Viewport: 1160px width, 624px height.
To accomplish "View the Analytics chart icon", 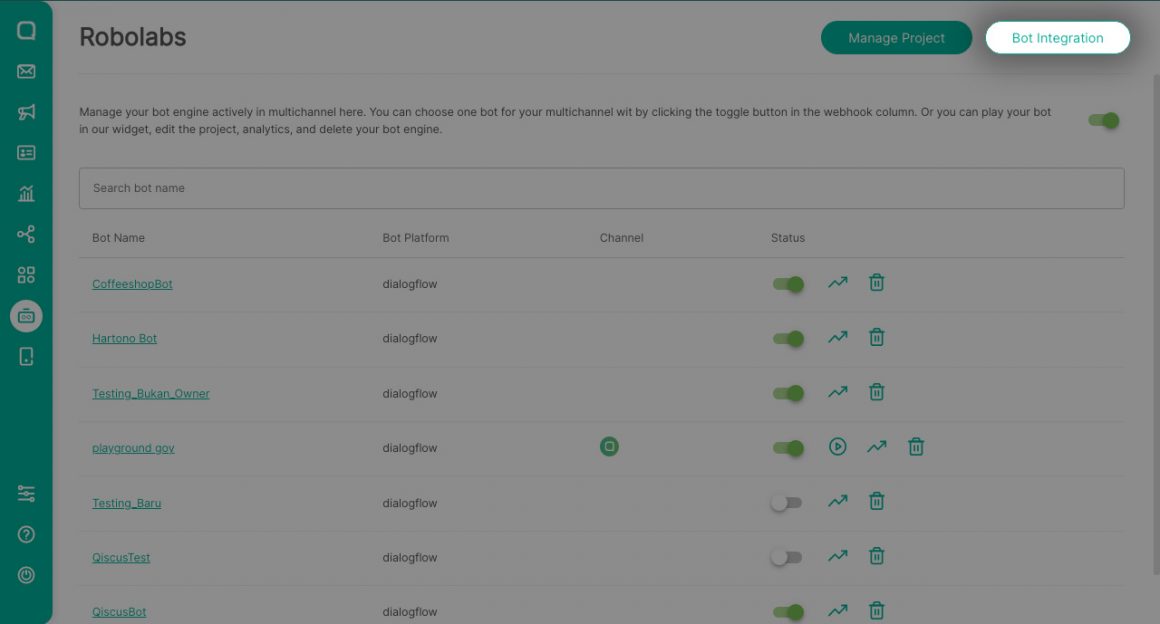I will 26,192.
